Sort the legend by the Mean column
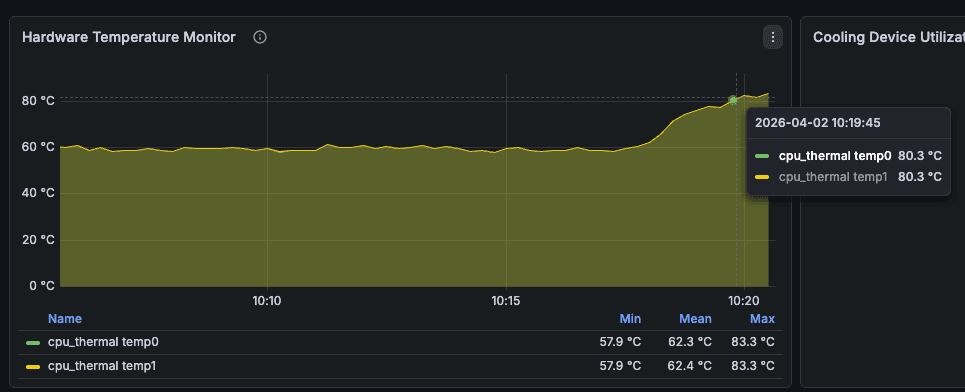Screen dimensions: 965x392 tap(695, 319)
